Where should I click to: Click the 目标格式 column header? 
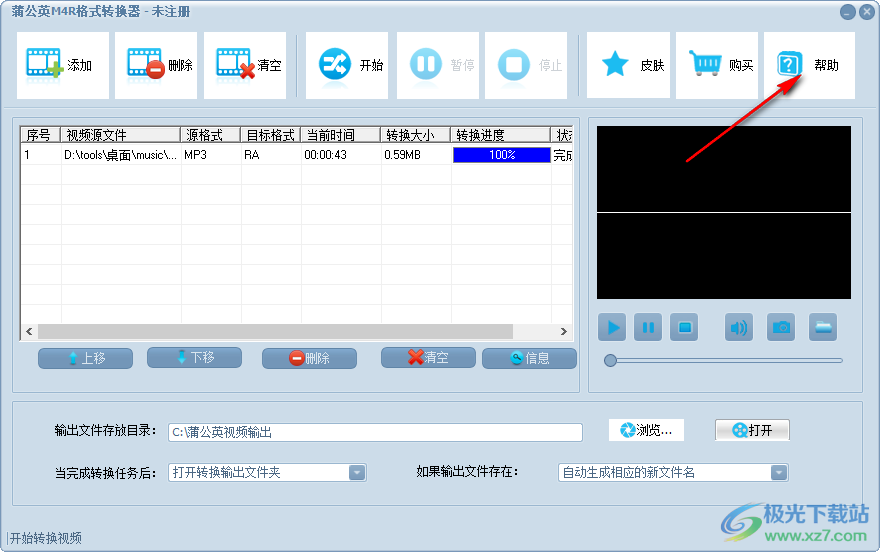point(271,135)
